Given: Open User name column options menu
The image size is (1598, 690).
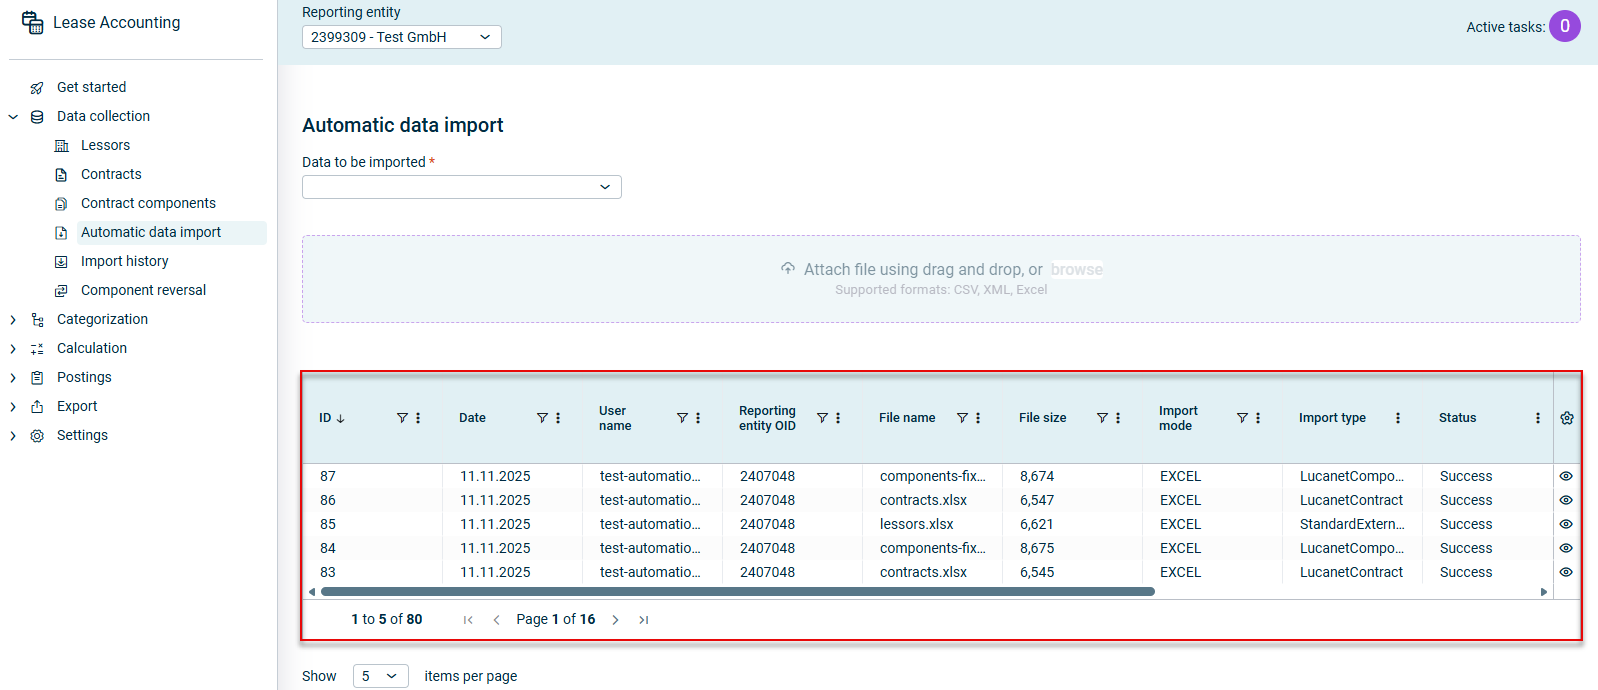Looking at the screenshot, I should coord(698,418).
